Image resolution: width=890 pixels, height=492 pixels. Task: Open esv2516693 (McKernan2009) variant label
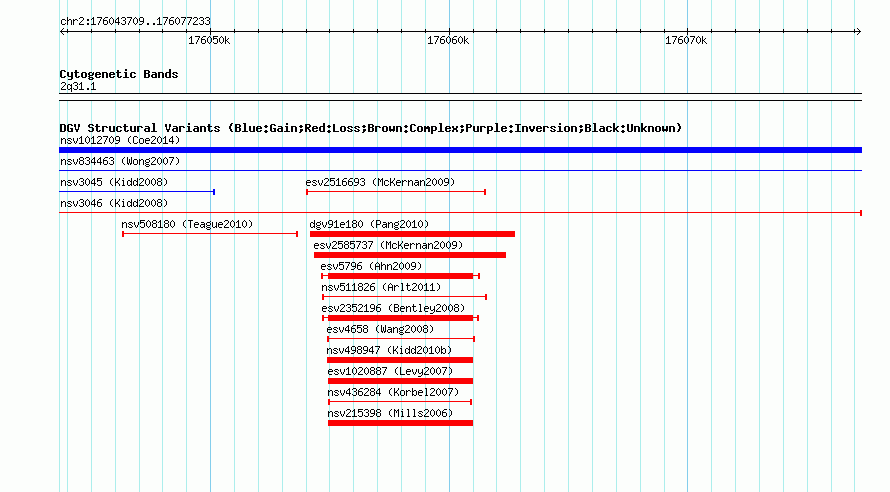point(380,182)
